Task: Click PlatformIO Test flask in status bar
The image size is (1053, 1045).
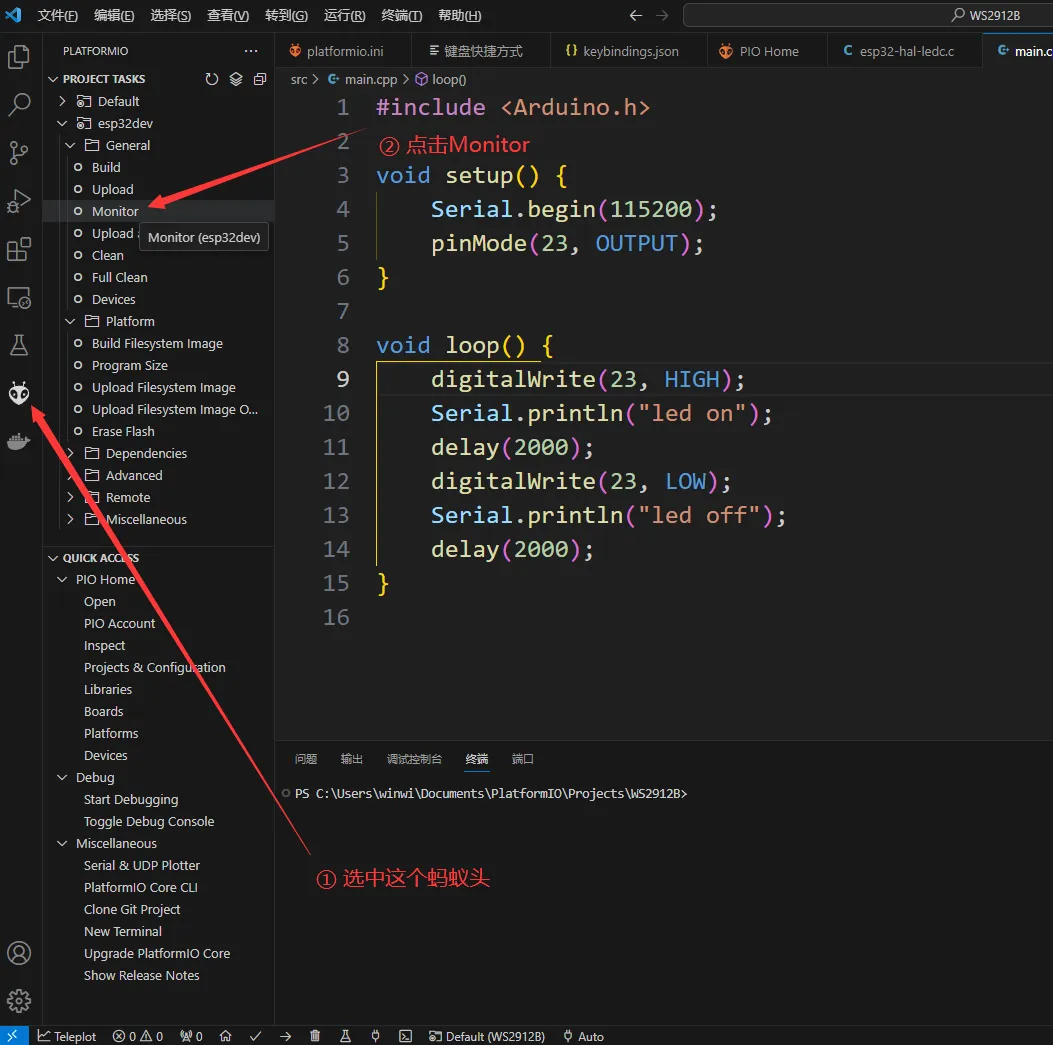Action: 345,1036
